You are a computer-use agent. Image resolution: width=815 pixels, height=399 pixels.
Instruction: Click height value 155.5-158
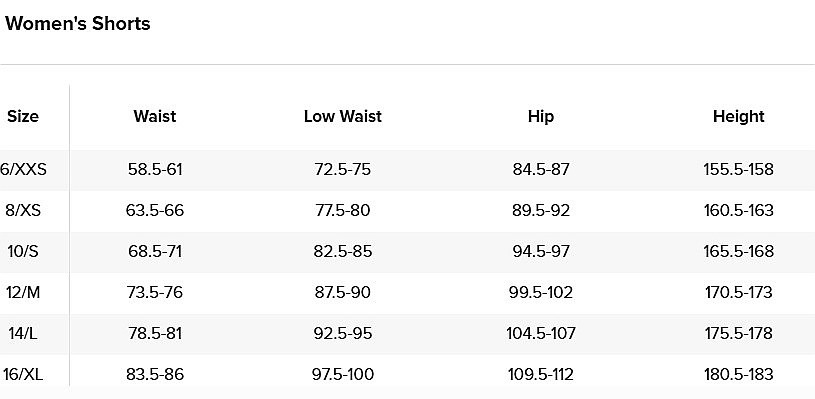[739, 169]
